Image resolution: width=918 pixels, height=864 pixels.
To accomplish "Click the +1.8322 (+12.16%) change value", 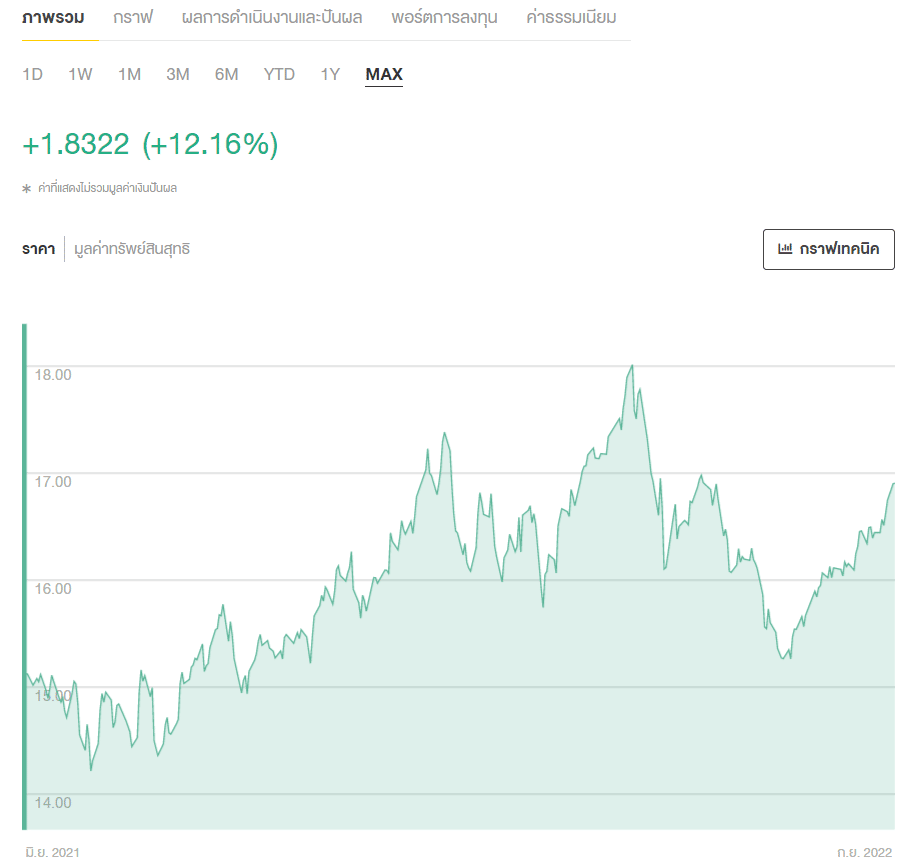I will pyautogui.click(x=150, y=145).
